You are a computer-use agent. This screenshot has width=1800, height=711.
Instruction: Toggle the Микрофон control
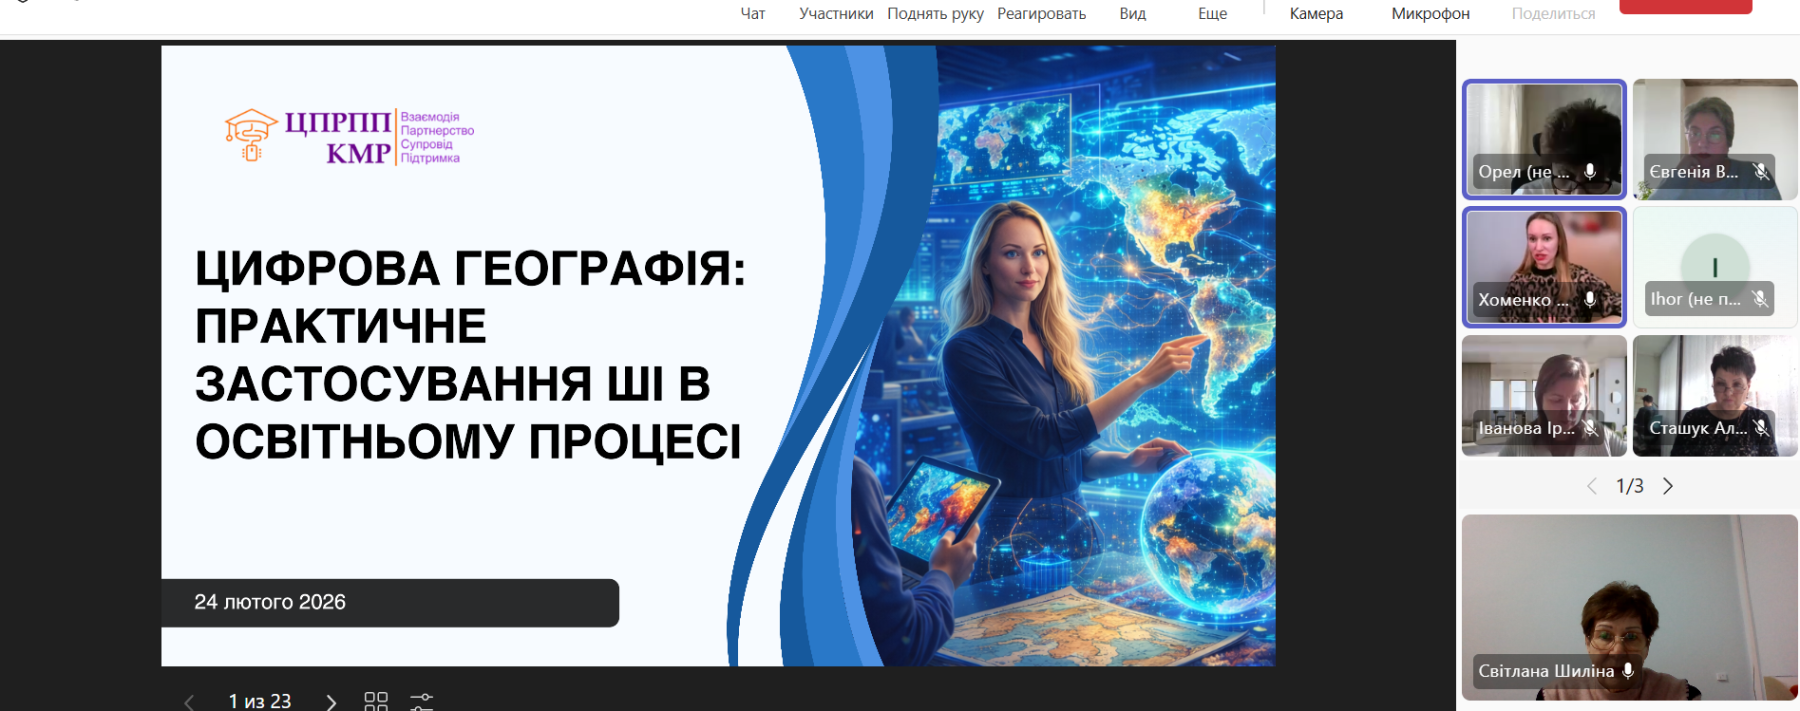point(1430,14)
